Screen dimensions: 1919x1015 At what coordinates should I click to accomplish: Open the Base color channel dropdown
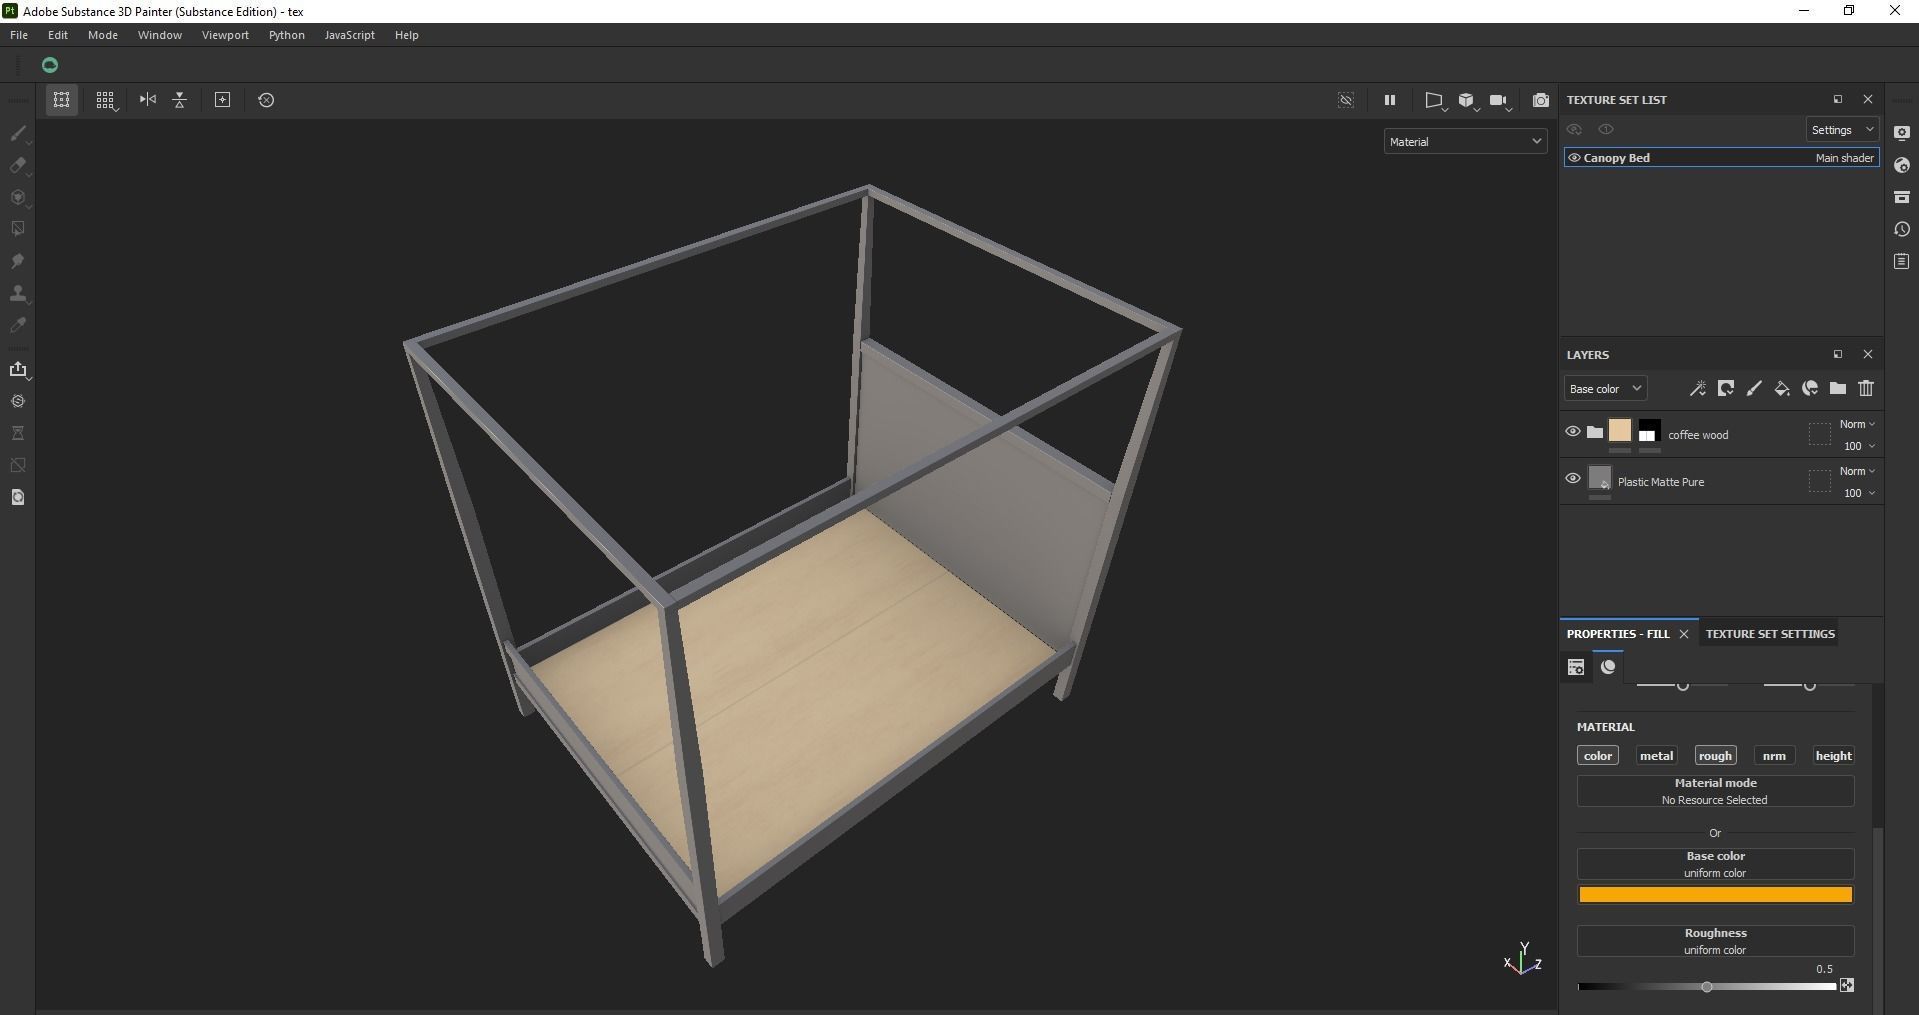(x=1605, y=389)
